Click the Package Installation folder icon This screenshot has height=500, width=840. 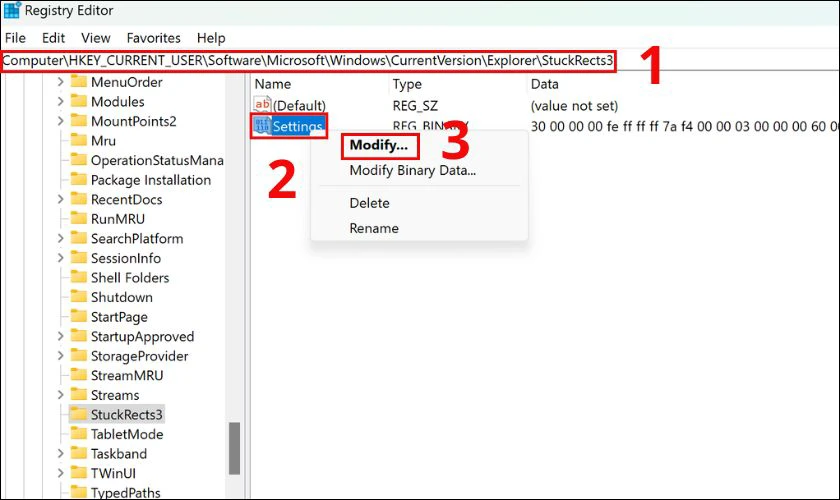point(79,179)
